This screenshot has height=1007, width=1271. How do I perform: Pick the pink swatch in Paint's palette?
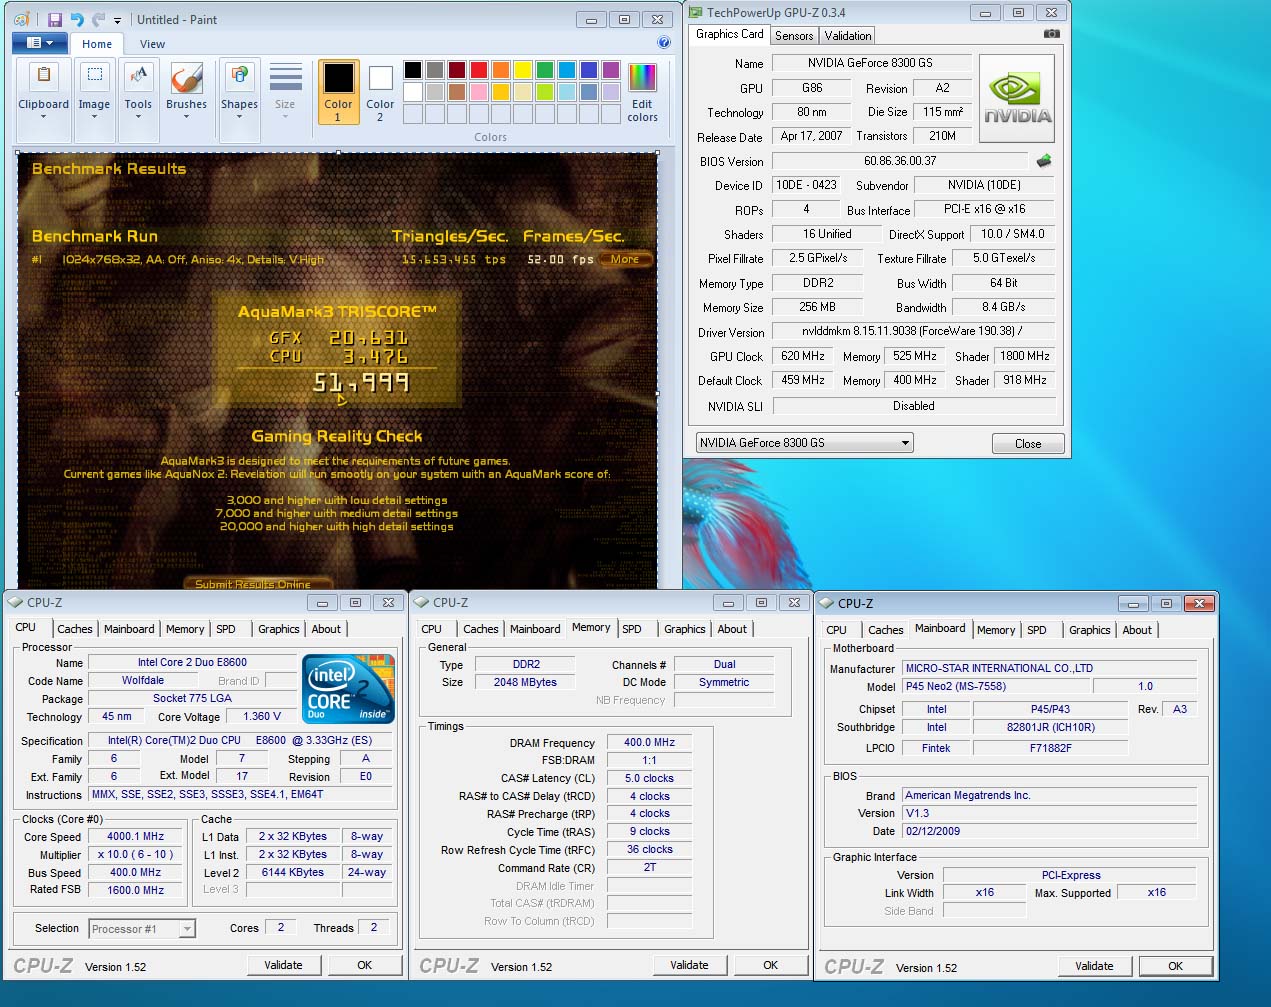click(479, 92)
